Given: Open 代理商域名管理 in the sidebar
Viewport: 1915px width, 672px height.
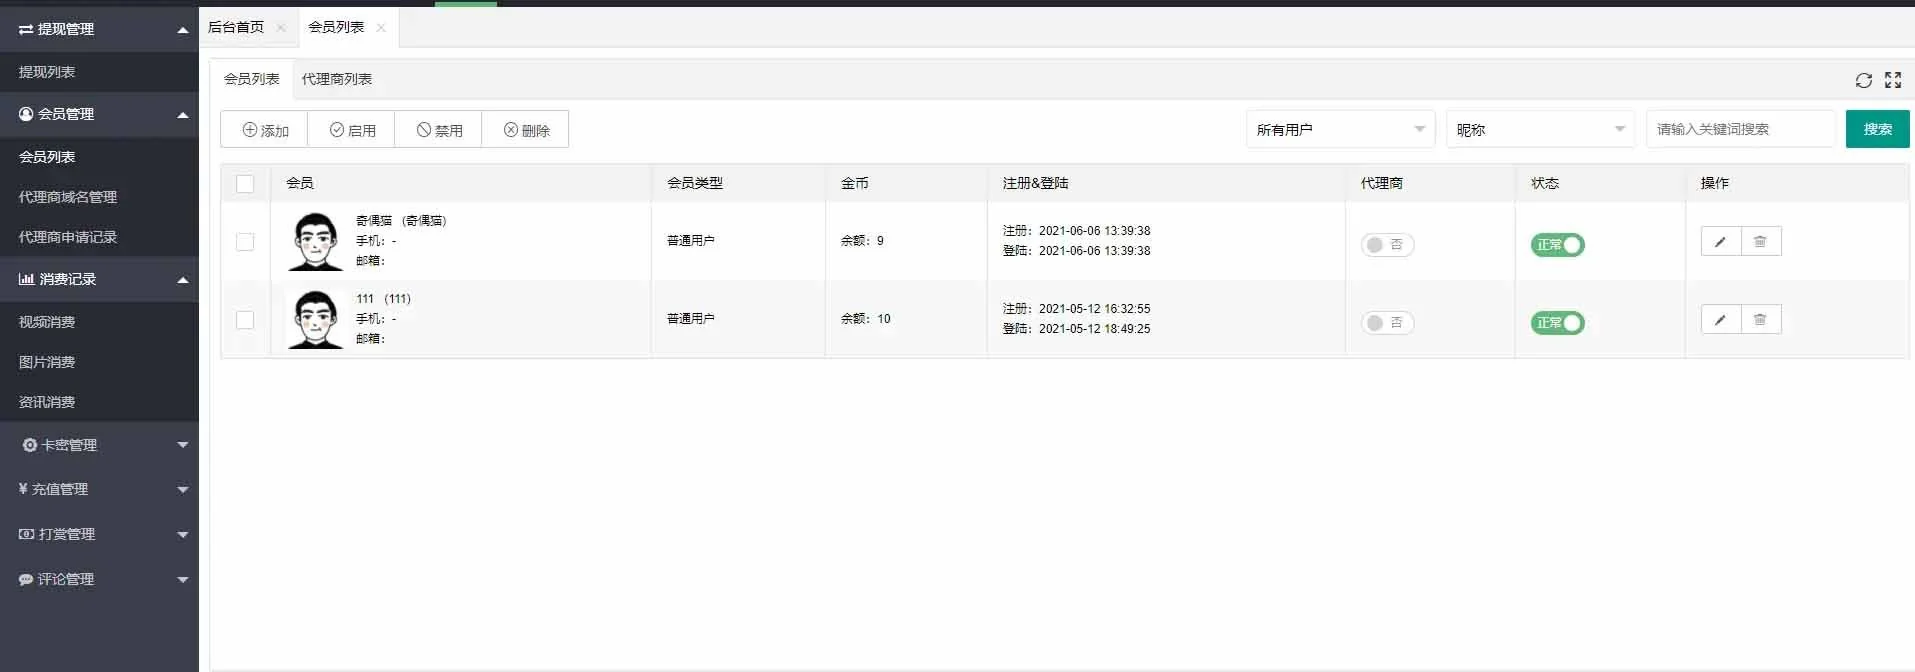Looking at the screenshot, I should point(68,197).
